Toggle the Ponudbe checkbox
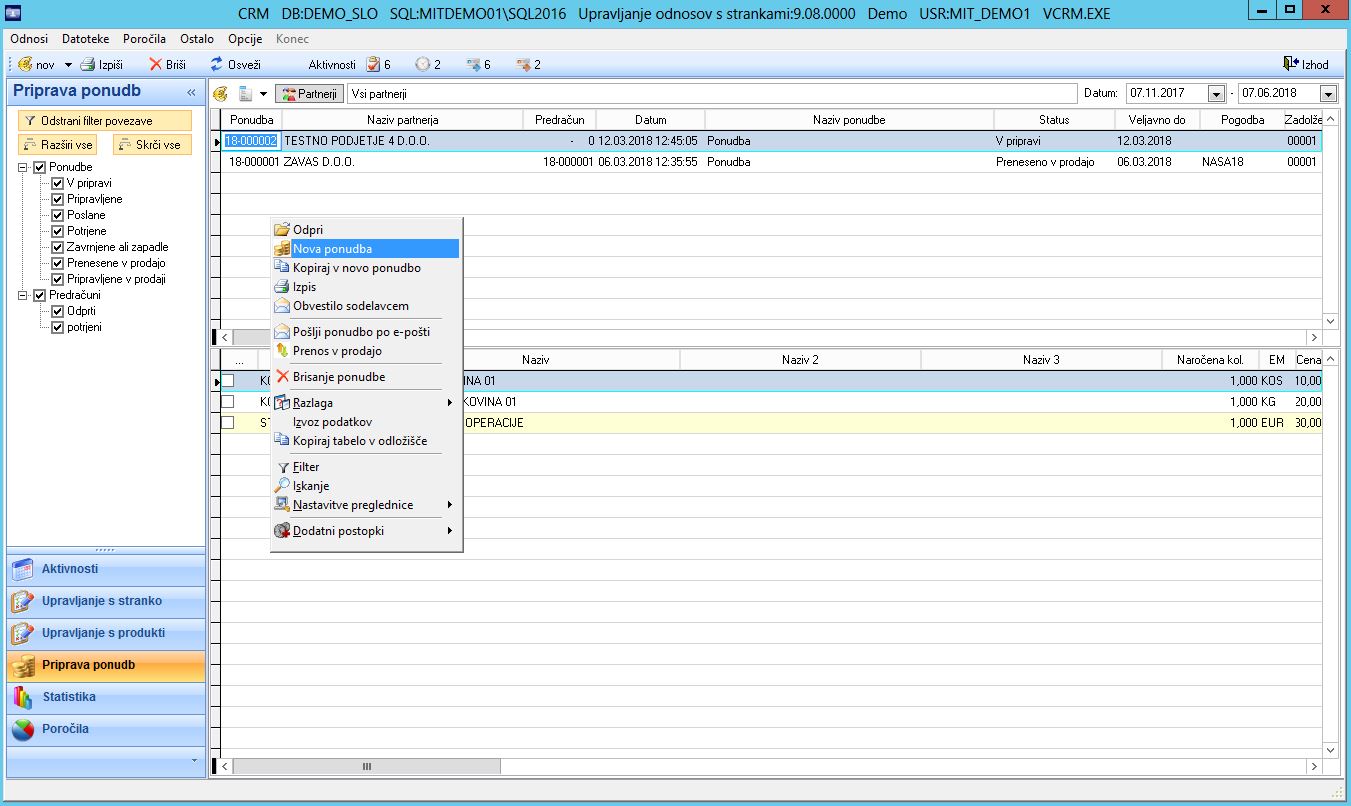 coord(40,167)
